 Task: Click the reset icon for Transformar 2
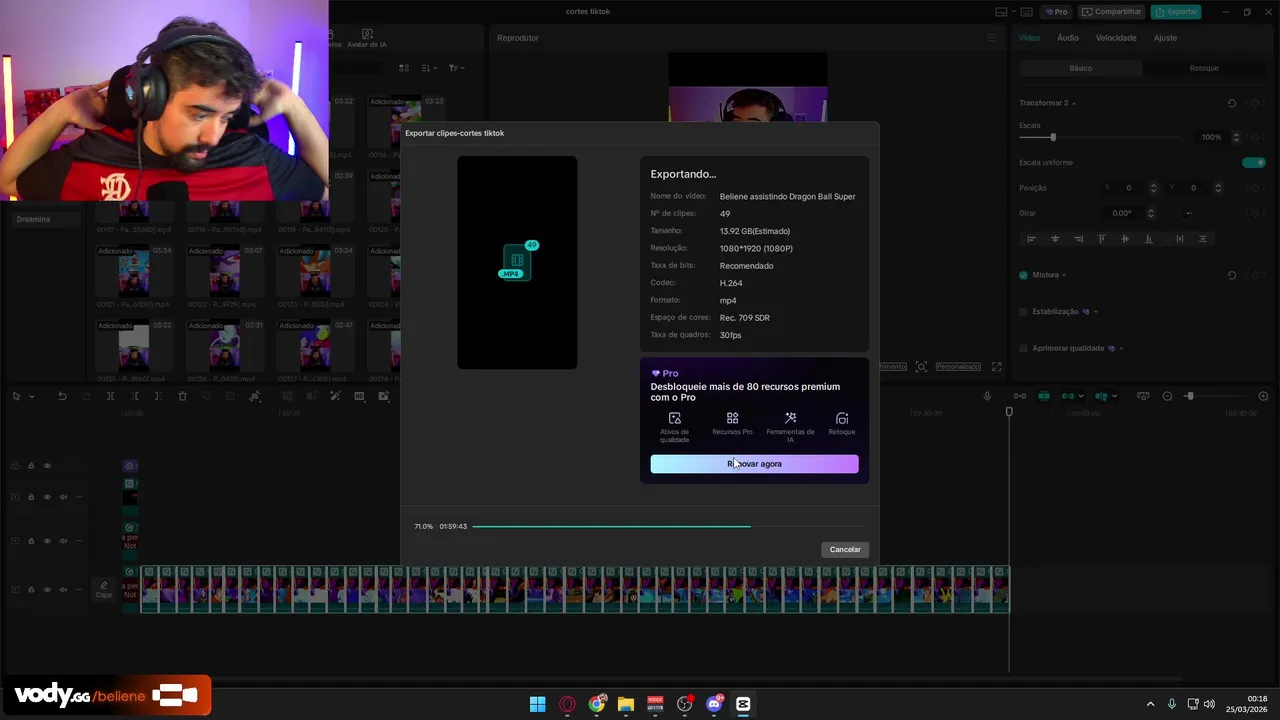pos(1232,103)
